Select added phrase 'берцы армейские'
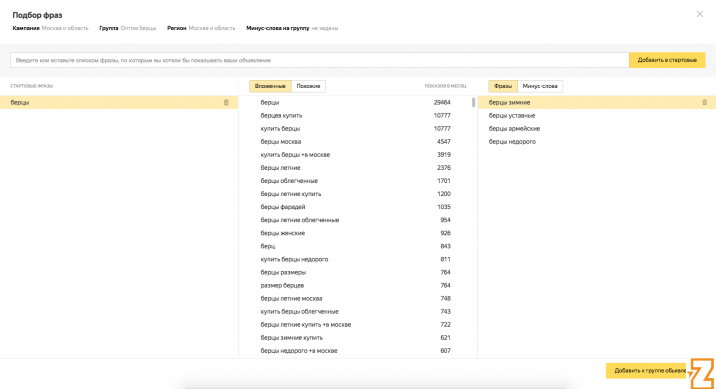 (514, 129)
